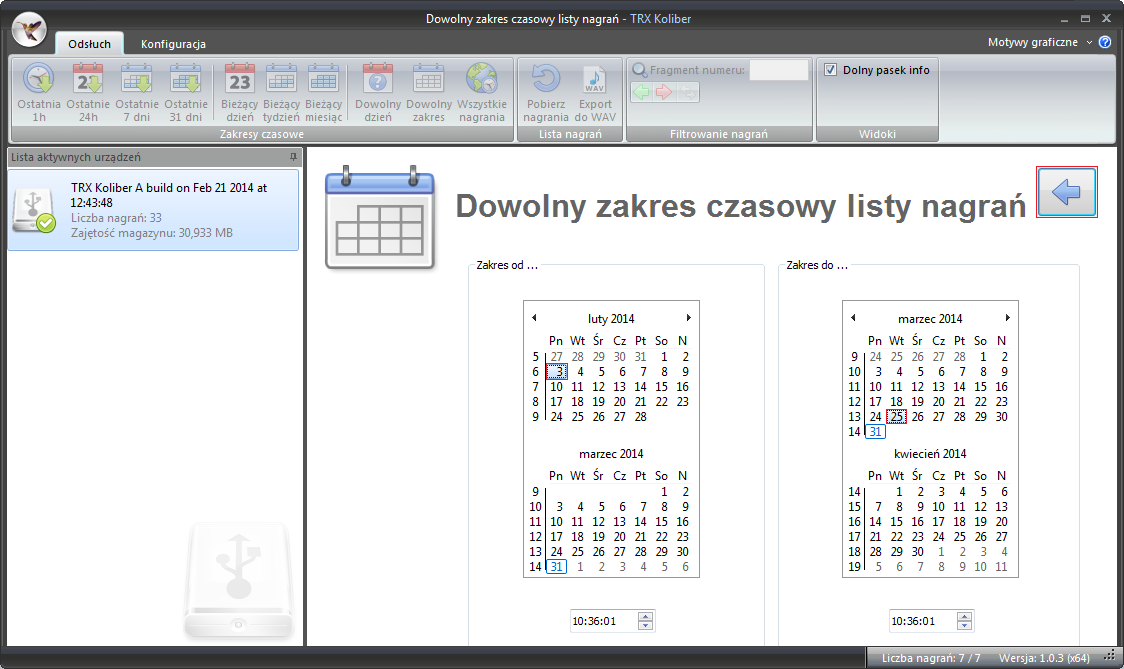Select 3 luty in Zakres od calendar
This screenshot has width=1124, height=669.
pos(557,371)
